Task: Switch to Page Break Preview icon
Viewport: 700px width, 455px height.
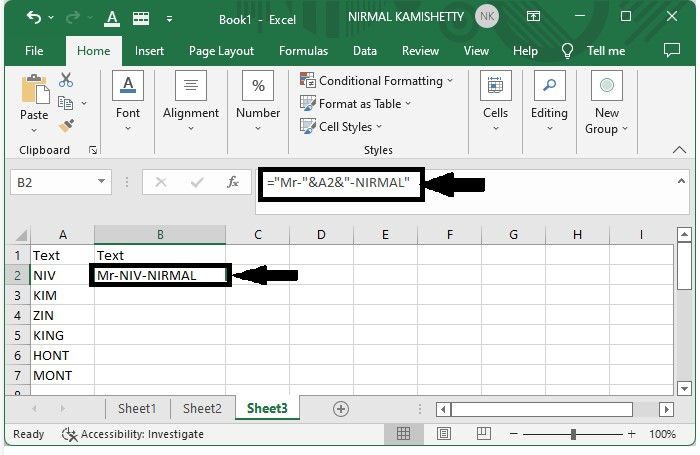Action: click(x=484, y=434)
